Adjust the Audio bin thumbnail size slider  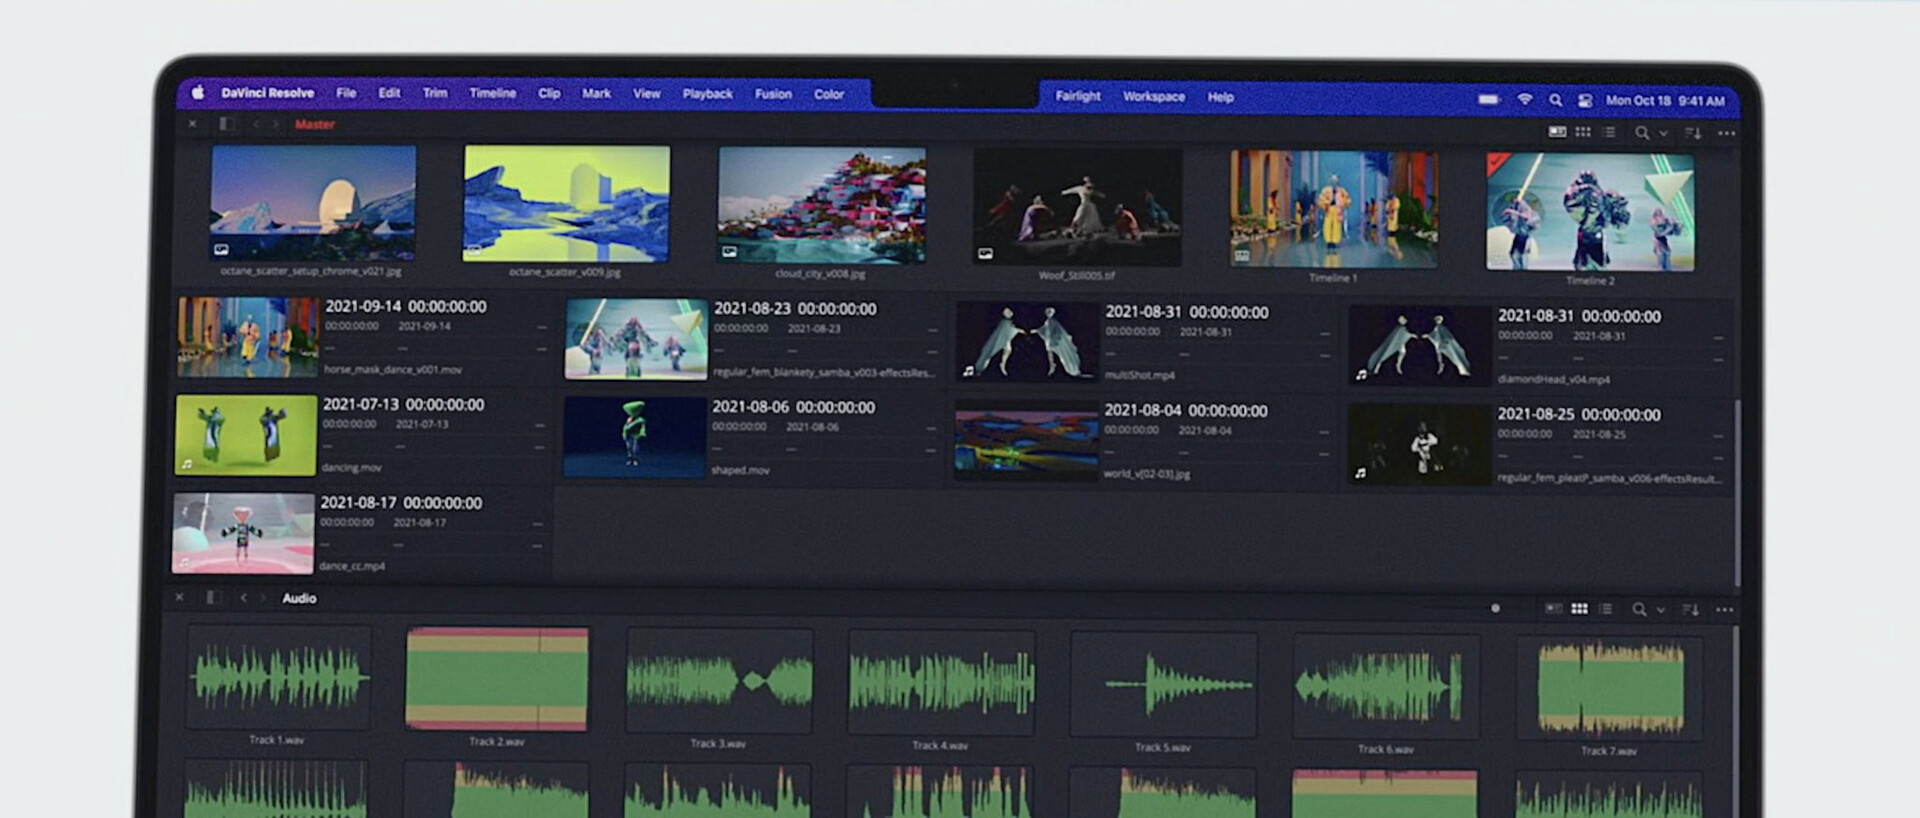(x=1496, y=608)
